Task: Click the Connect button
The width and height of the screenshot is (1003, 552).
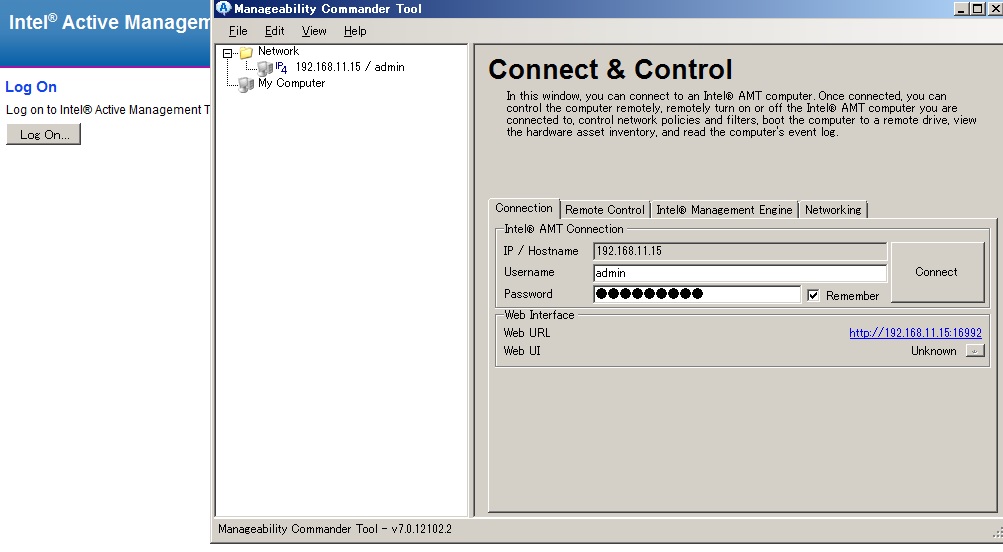Action: point(937,272)
